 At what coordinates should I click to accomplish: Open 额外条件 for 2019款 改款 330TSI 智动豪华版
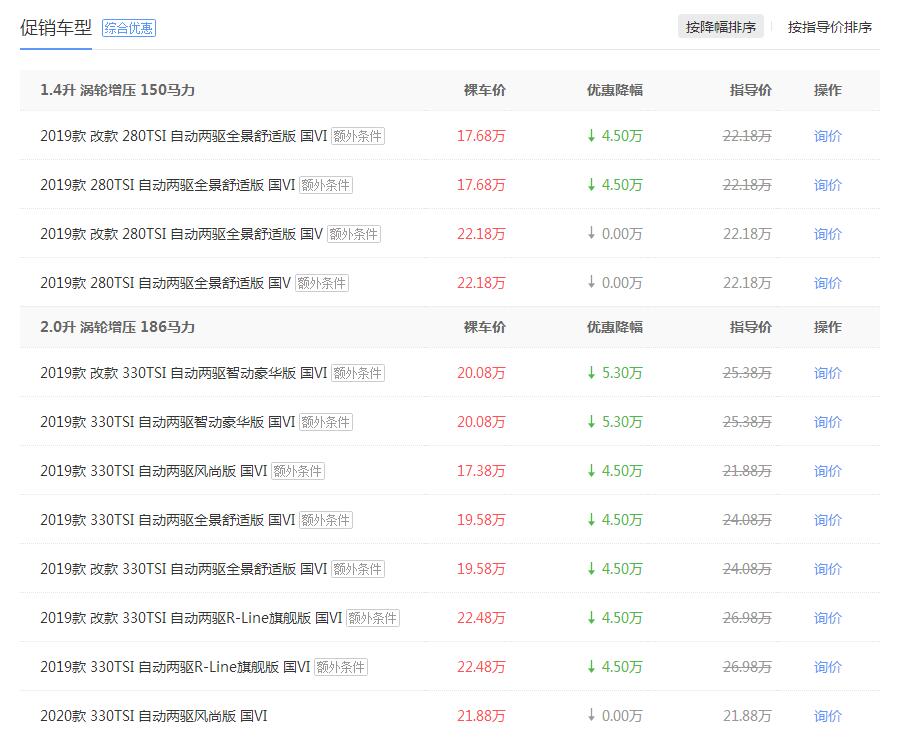point(357,373)
